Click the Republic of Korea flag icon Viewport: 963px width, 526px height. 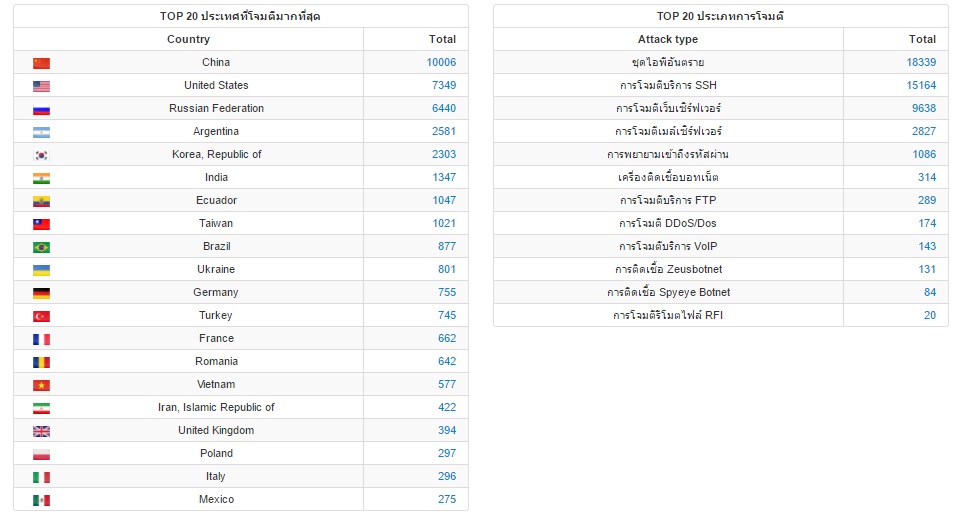pyautogui.click(x=41, y=155)
